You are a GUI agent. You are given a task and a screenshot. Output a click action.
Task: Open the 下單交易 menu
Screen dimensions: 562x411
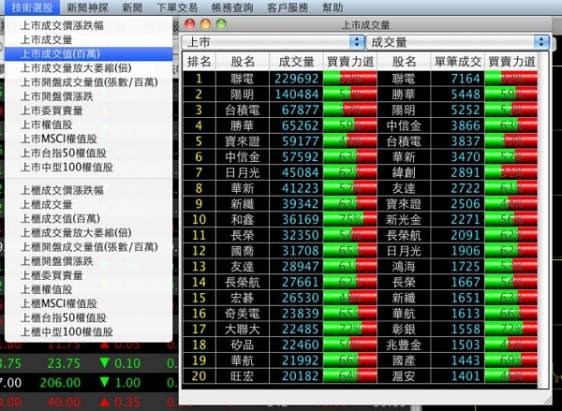177,8
